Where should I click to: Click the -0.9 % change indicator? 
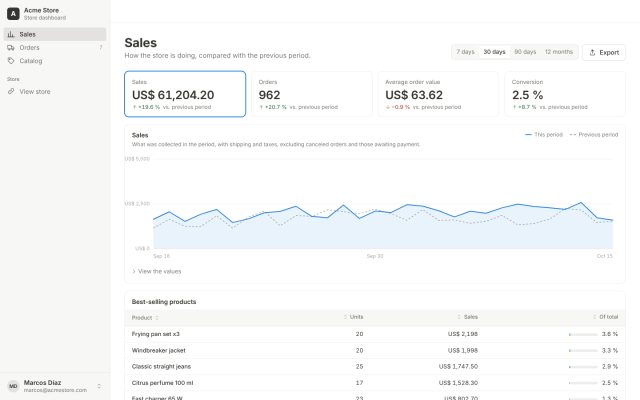coord(398,107)
